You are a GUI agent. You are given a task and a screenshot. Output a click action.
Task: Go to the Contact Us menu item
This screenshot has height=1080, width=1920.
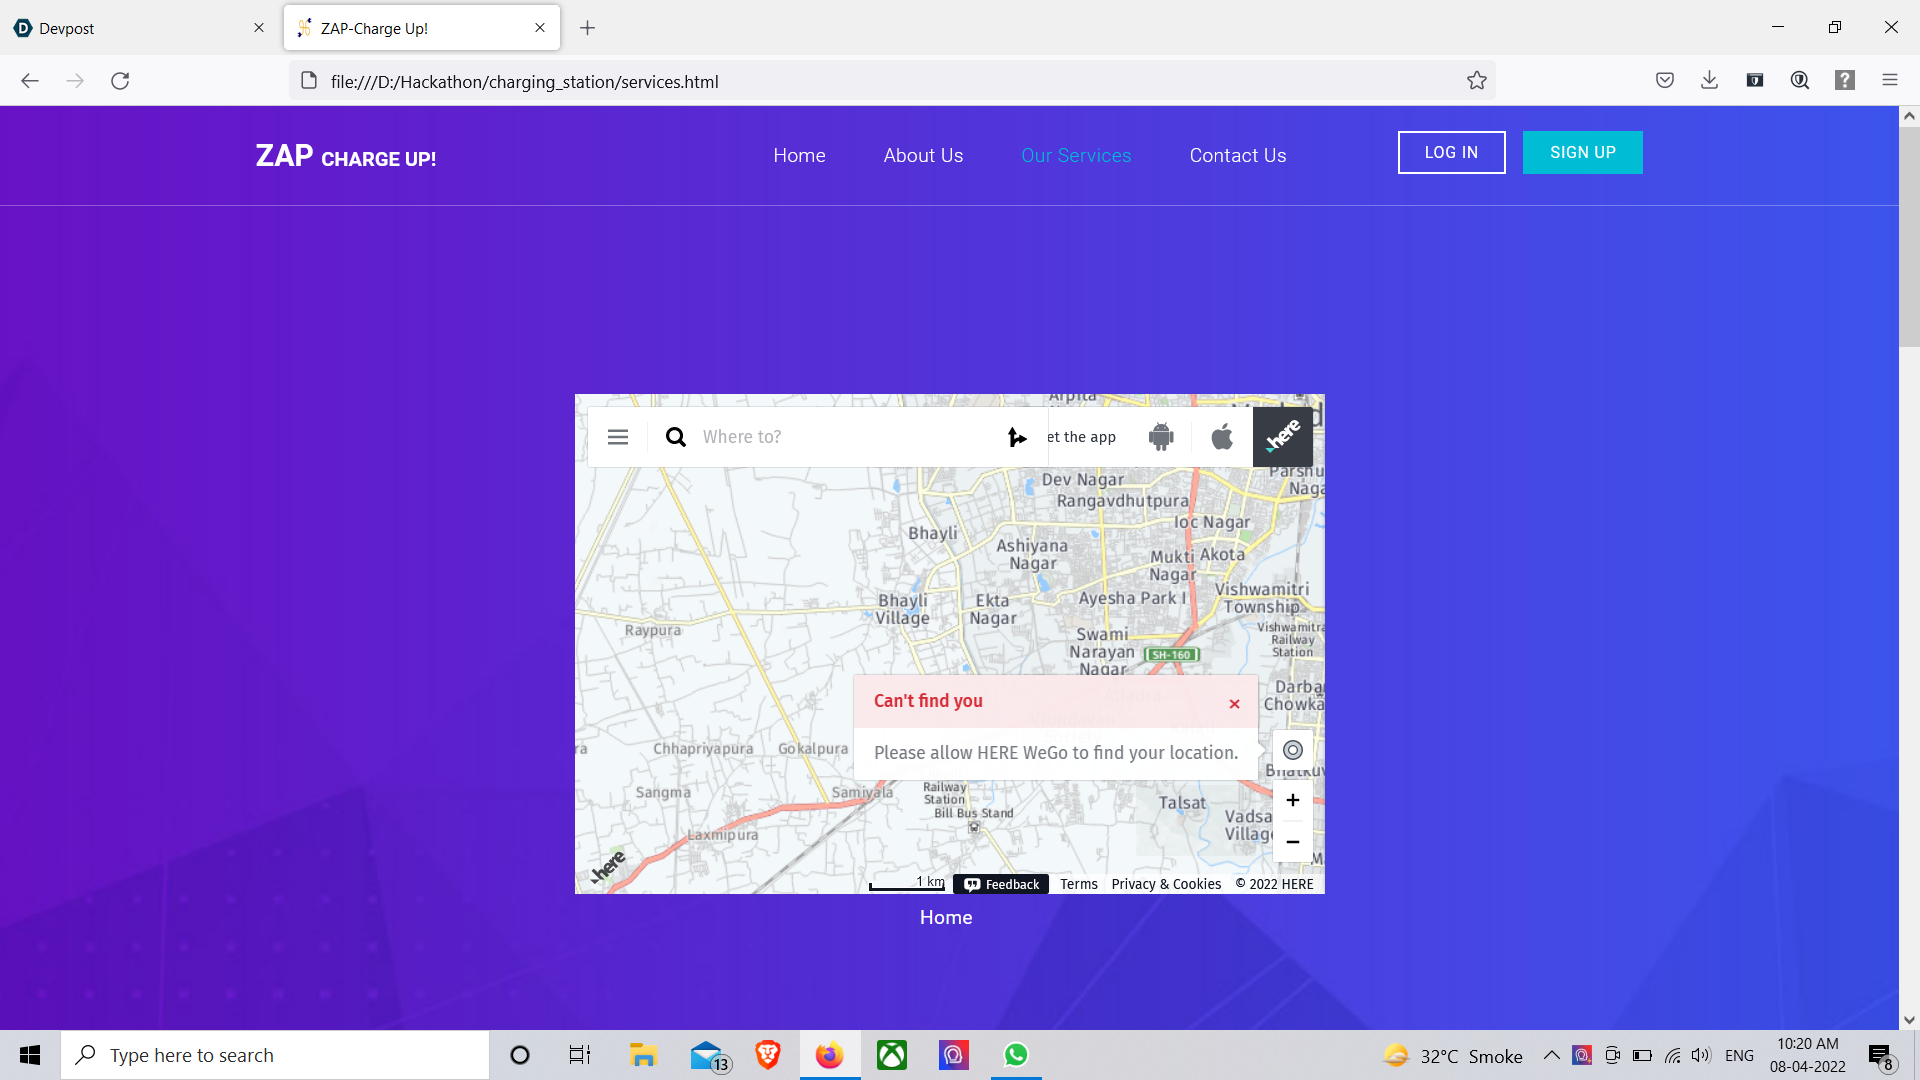point(1237,156)
